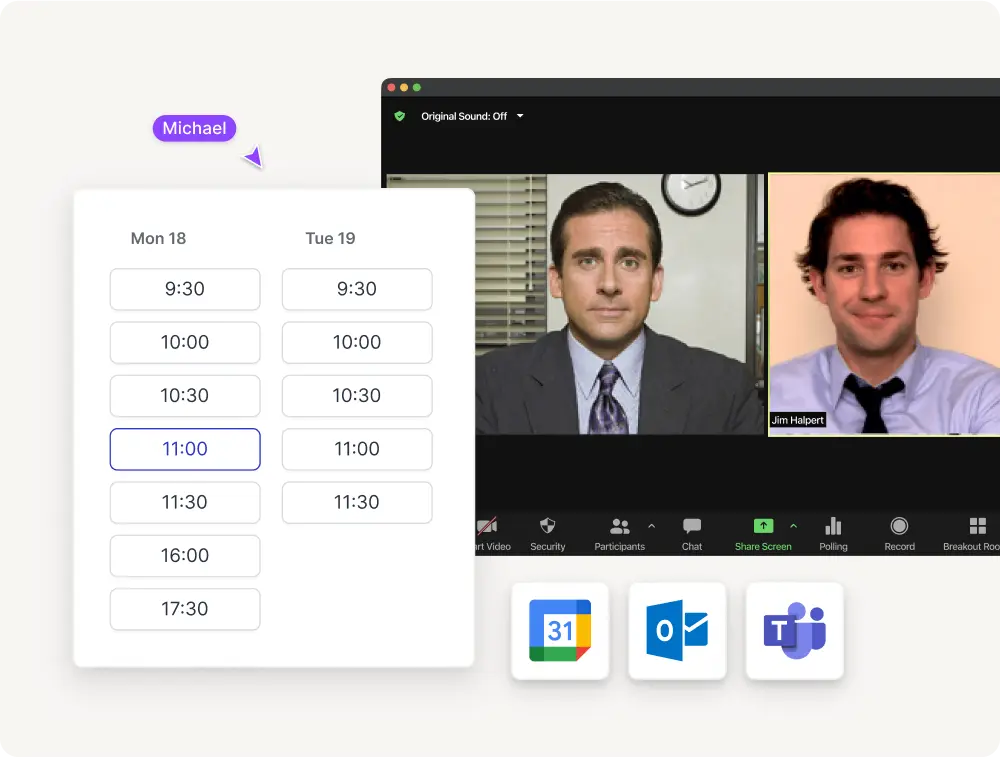Viewport: 1000px width, 758px height.
Task: Click the green encryption shield icon
Action: click(400, 116)
